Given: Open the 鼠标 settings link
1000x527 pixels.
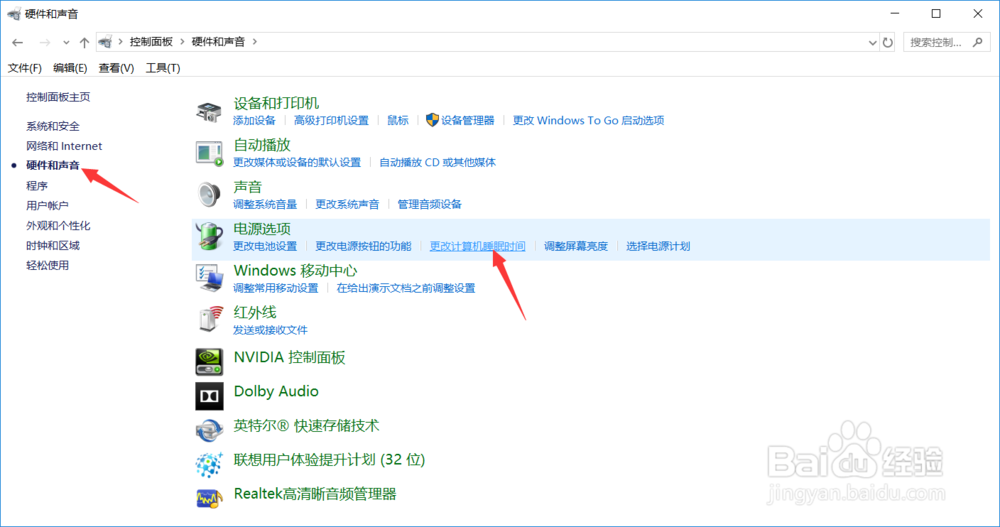Looking at the screenshot, I should coord(398,121).
